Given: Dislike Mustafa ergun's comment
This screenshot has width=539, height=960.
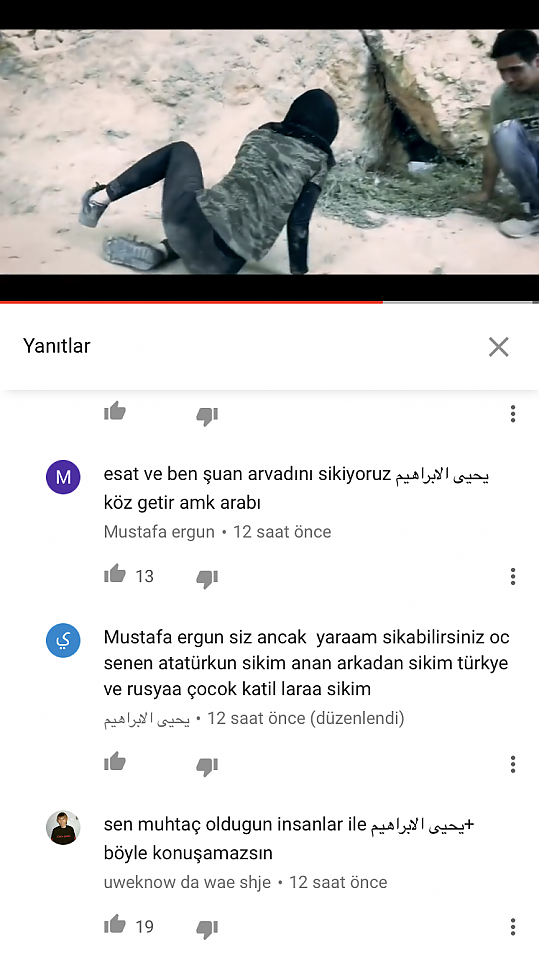Looking at the screenshot, I should click(207, 578).
